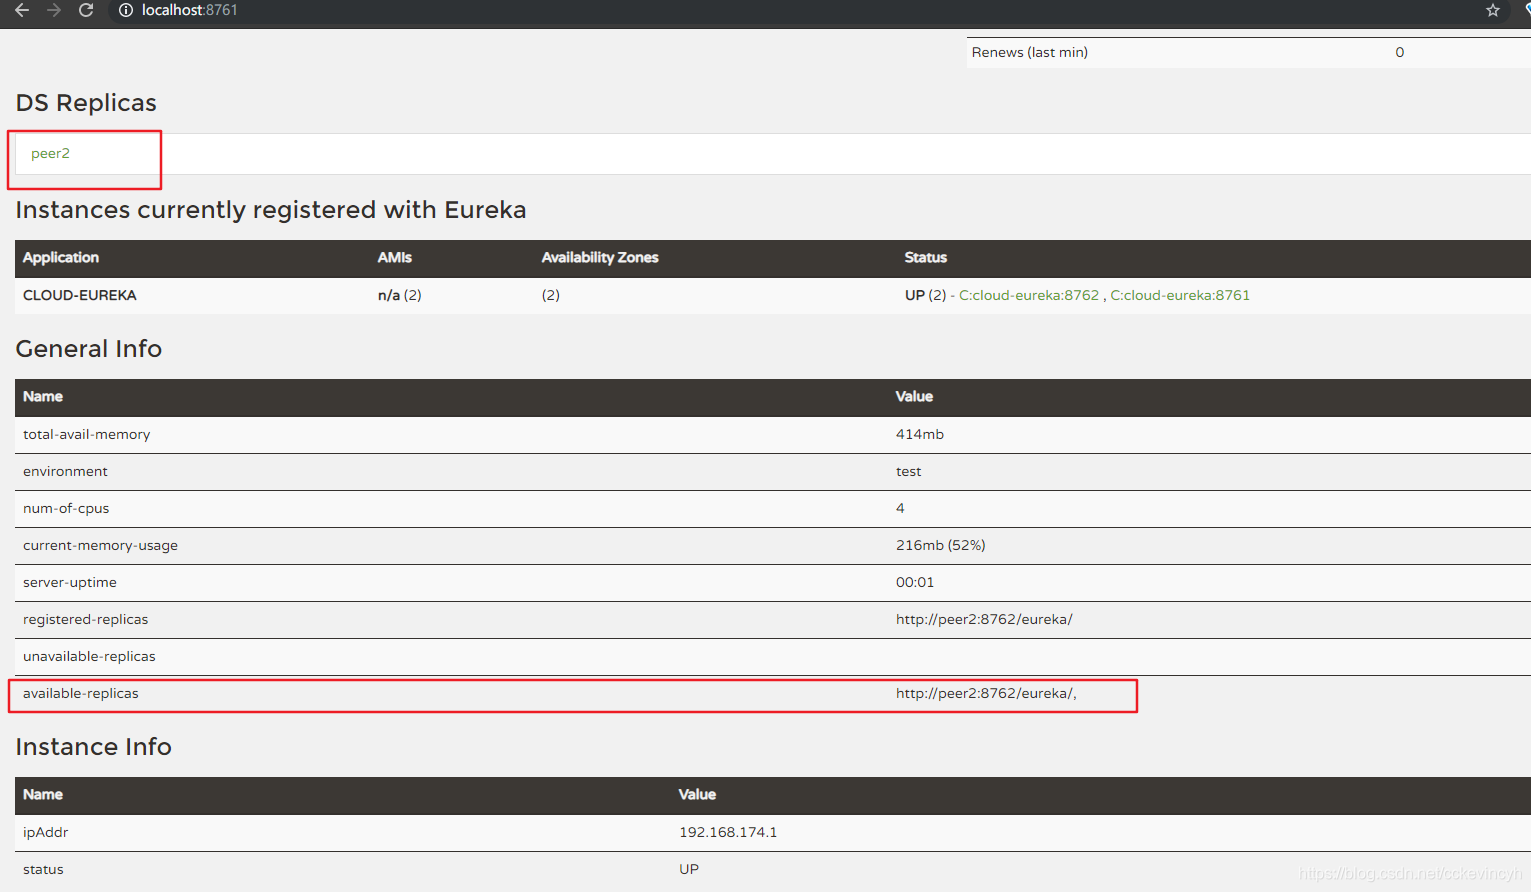The image size is (1531, 892).
Task: Select available-replicas URL value
Action: (986, 693)
